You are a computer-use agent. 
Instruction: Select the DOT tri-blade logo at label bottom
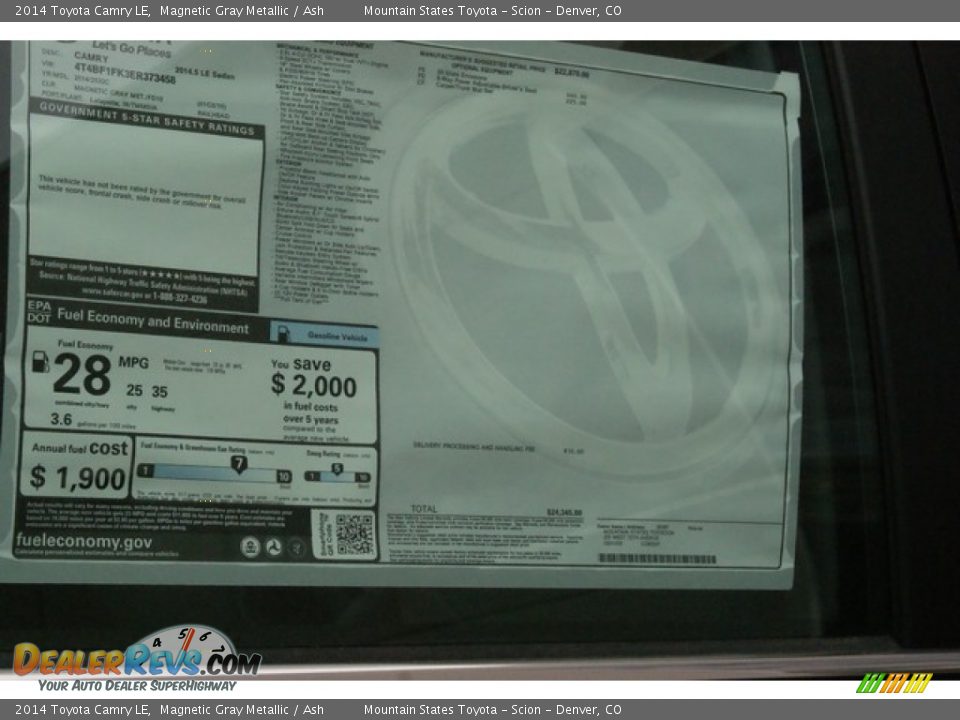pos(272,545)
